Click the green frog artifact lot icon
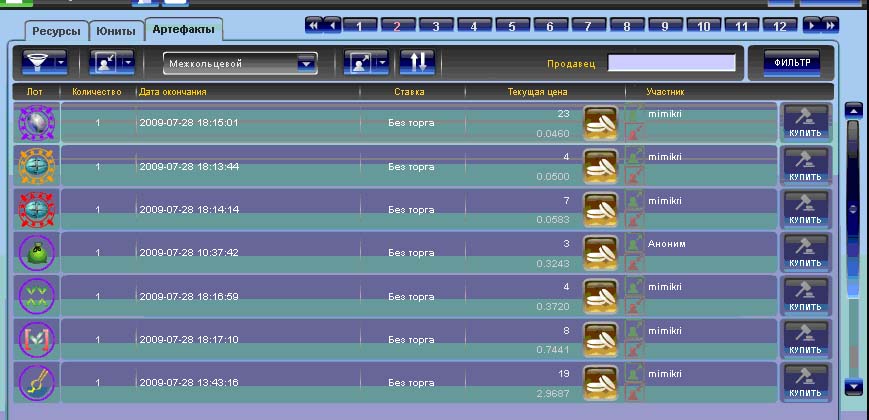The height and width of the screenshot is (420, 869). (x=35, y=253)
